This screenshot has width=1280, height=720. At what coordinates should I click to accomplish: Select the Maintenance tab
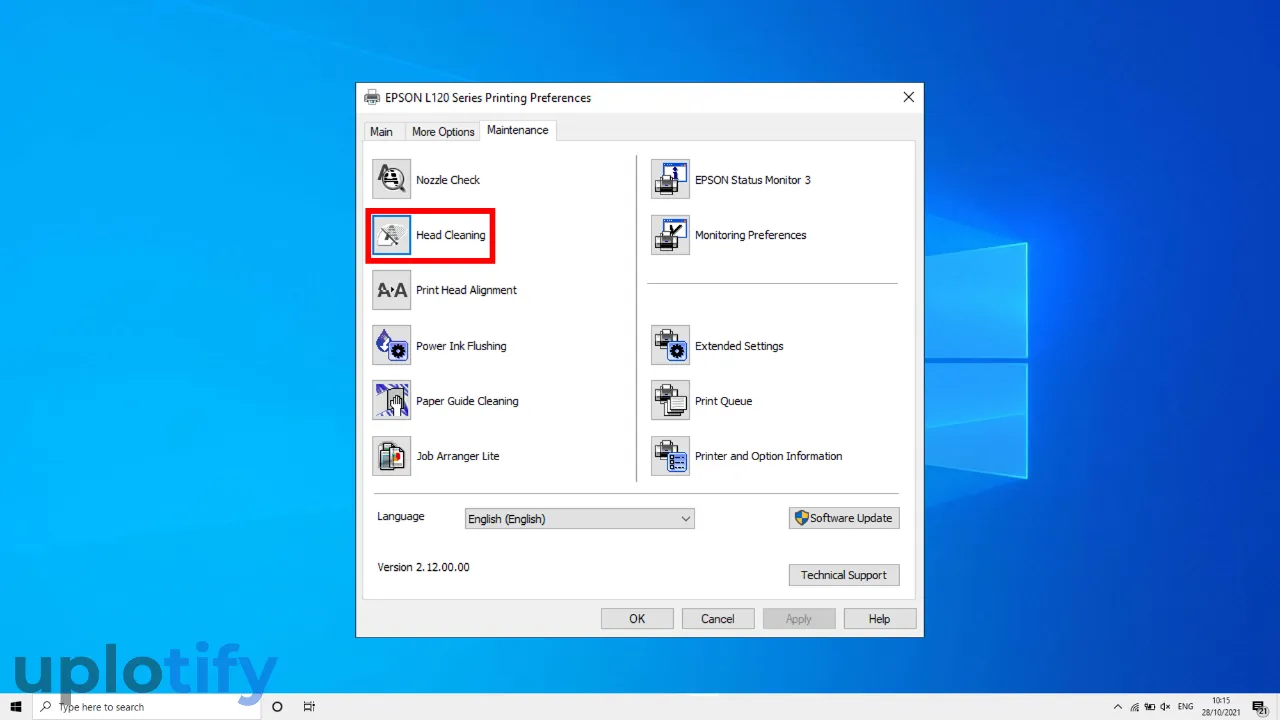coord(518,130)
